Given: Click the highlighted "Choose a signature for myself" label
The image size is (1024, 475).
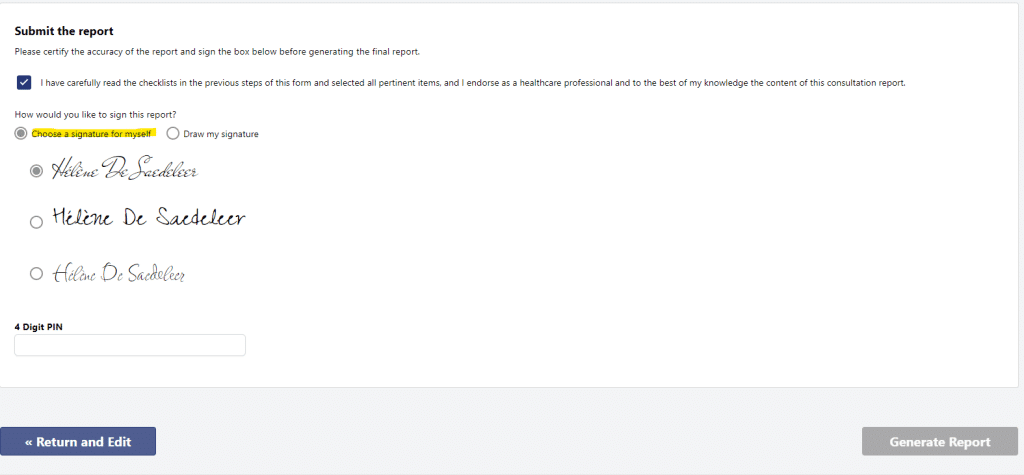Looking at the screenshot, I should coord(91,134).
